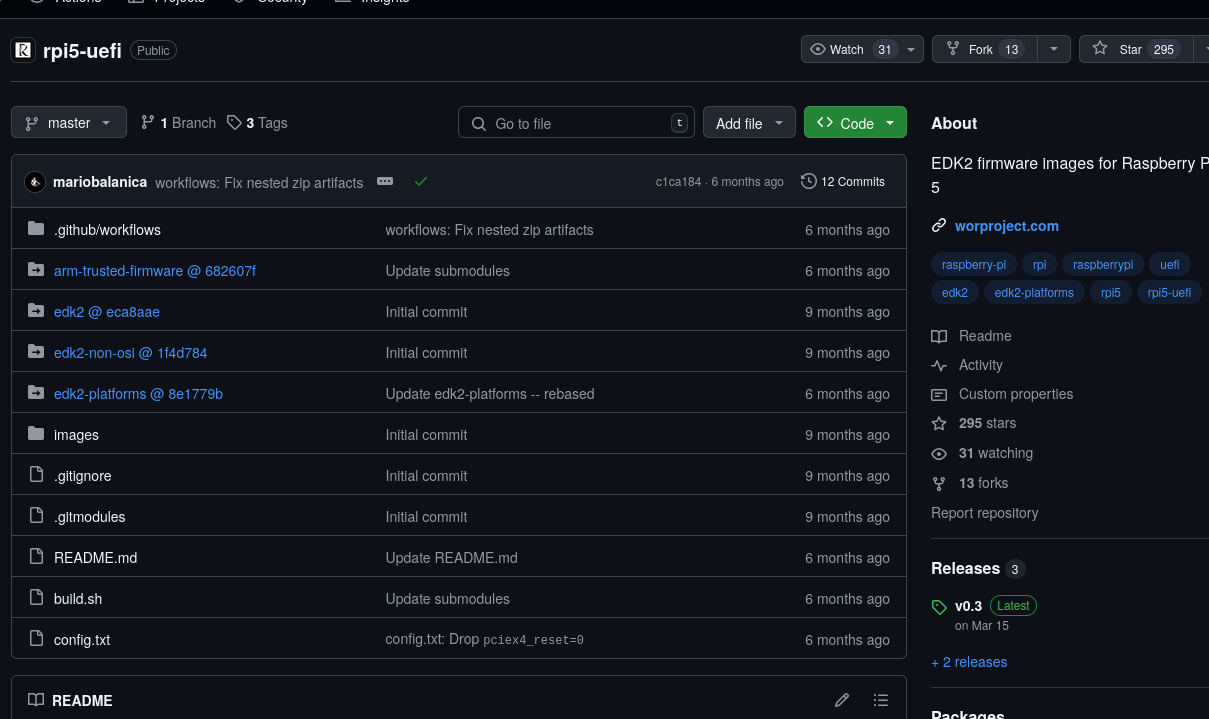The width and height of the screenshot is (1209, 719).
Task: Focus the Go to file search field
Action: (576, 123)
